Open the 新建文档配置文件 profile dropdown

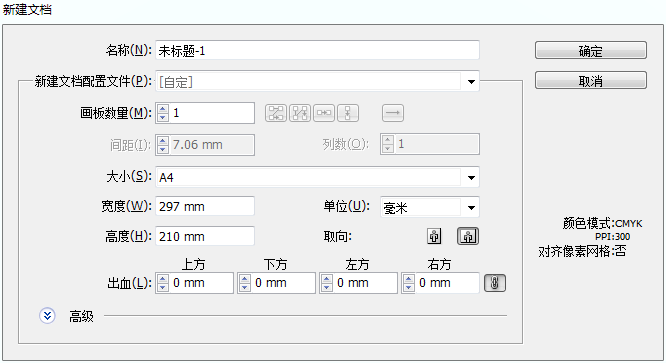471,82
